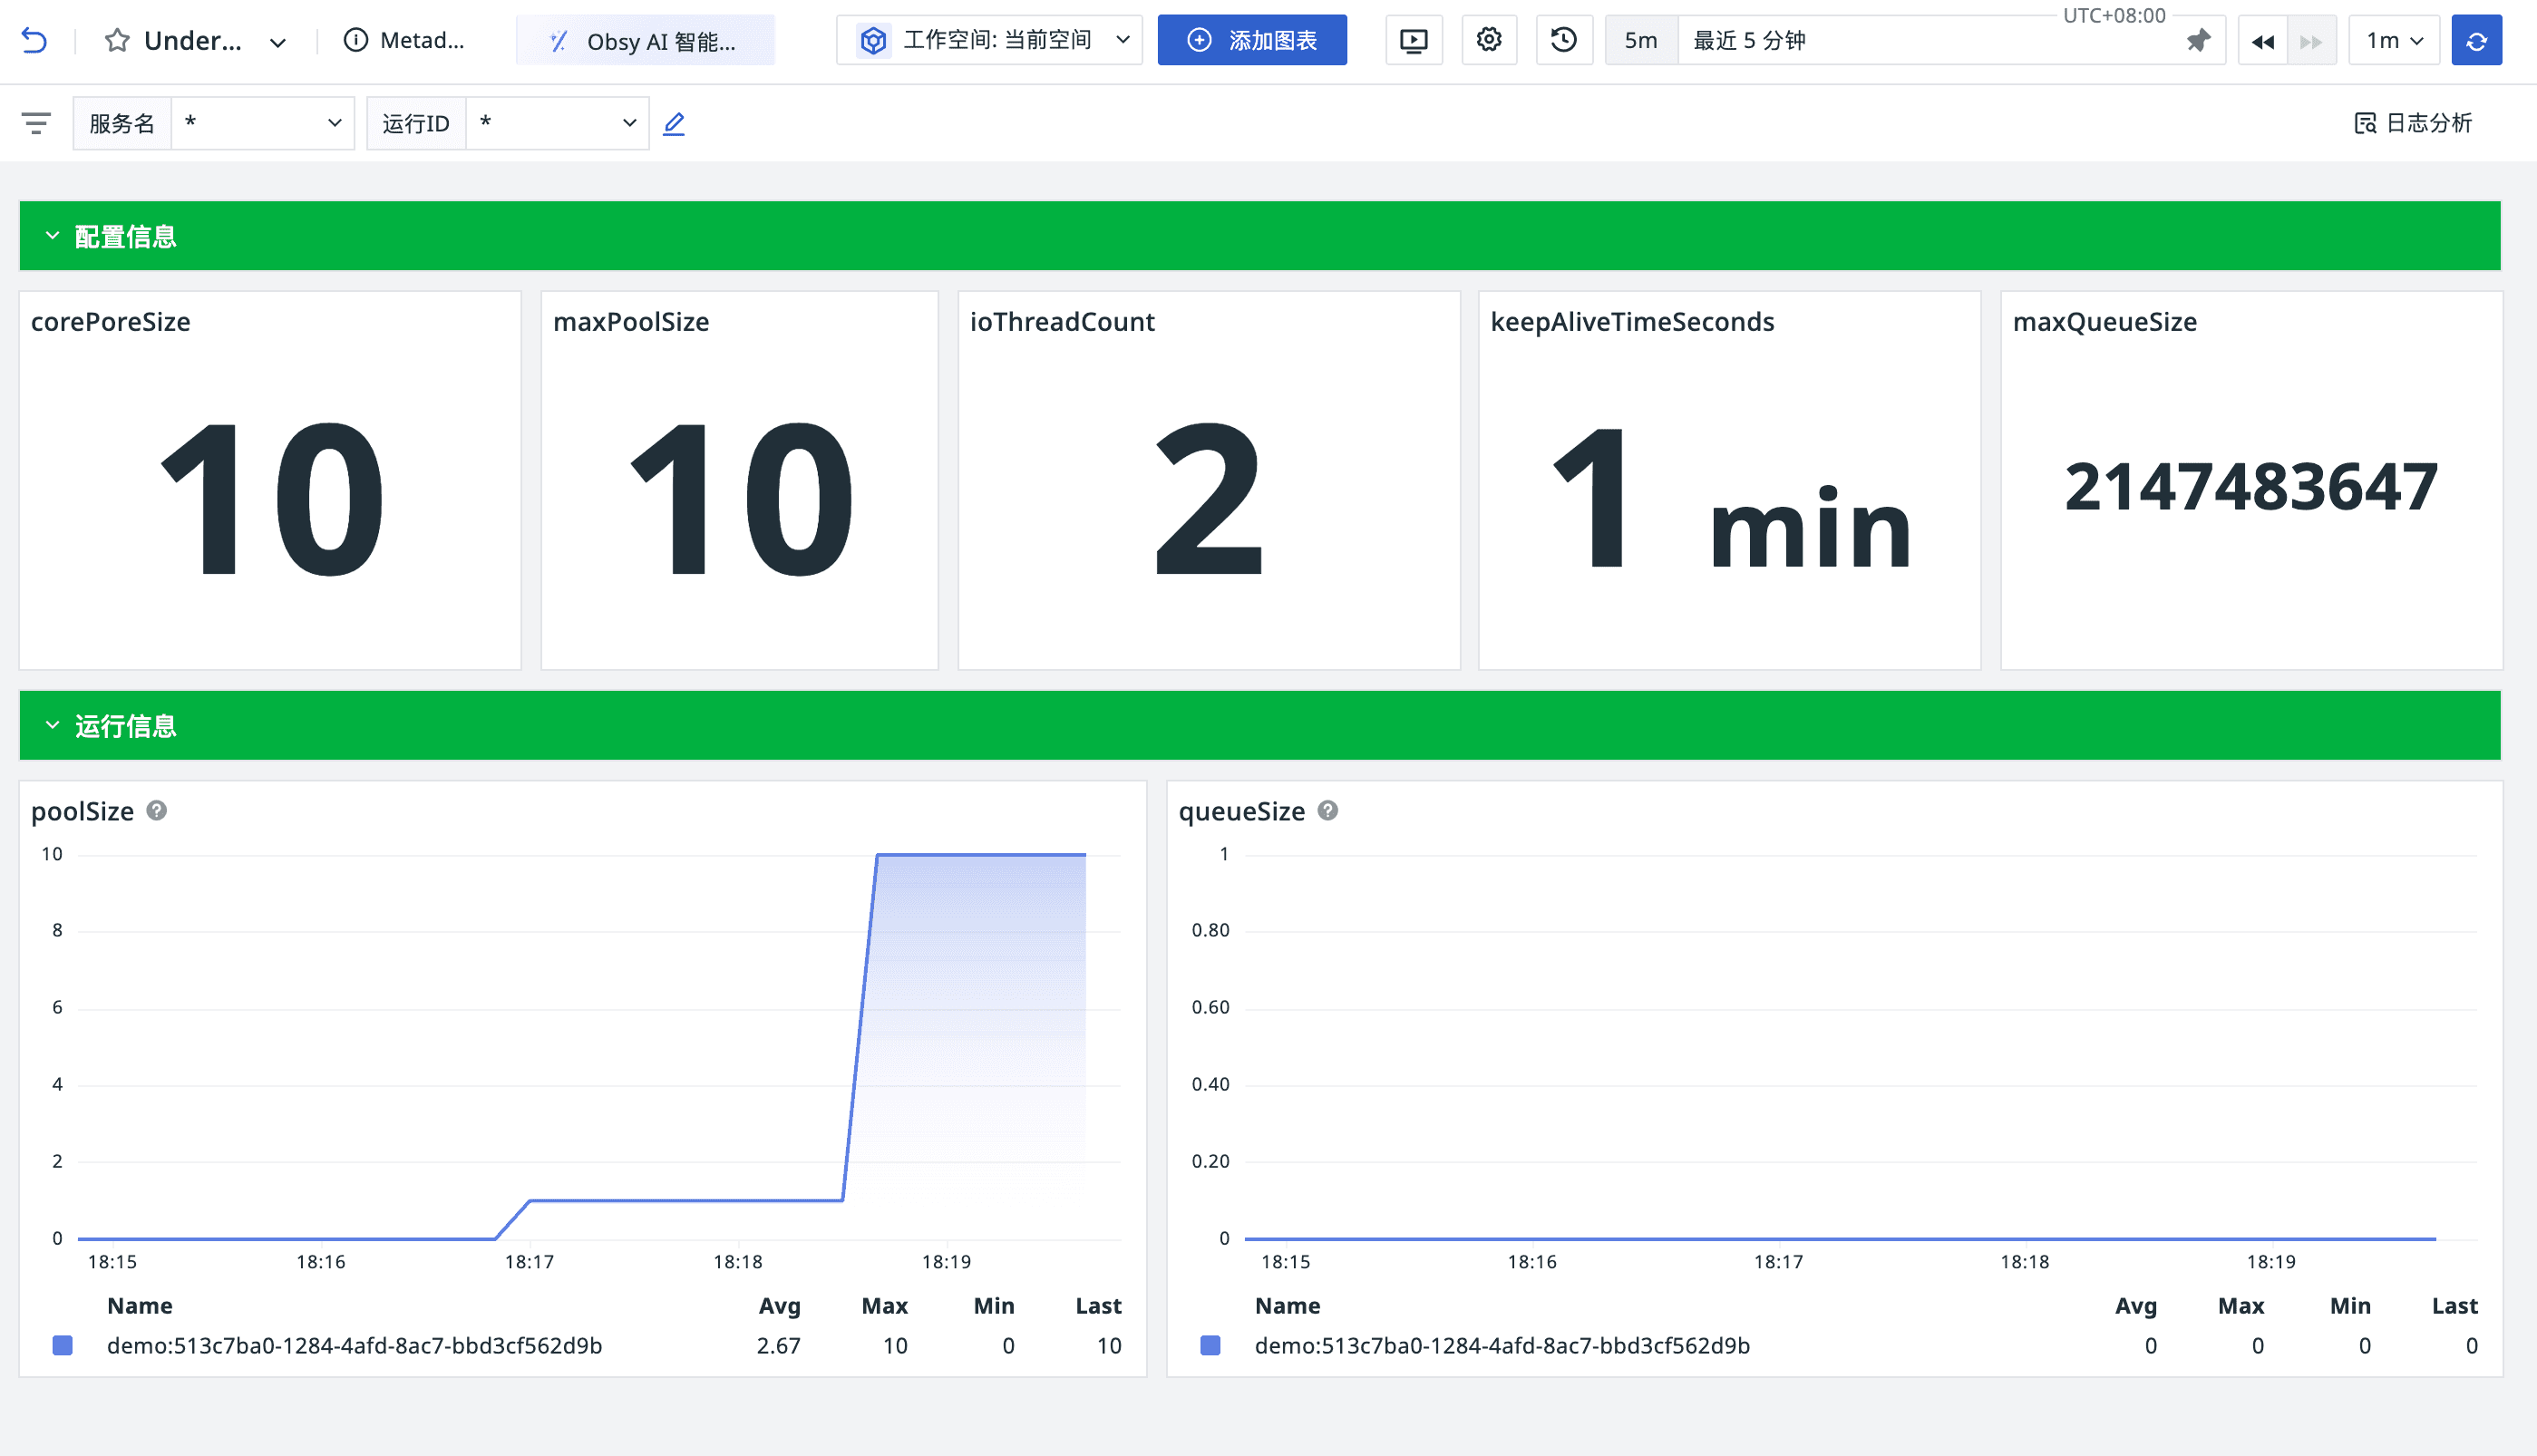Viewport: 2537px width, 1456px height.
Task: Edit variables with the pencil icon
Action: tap(674, 123)
